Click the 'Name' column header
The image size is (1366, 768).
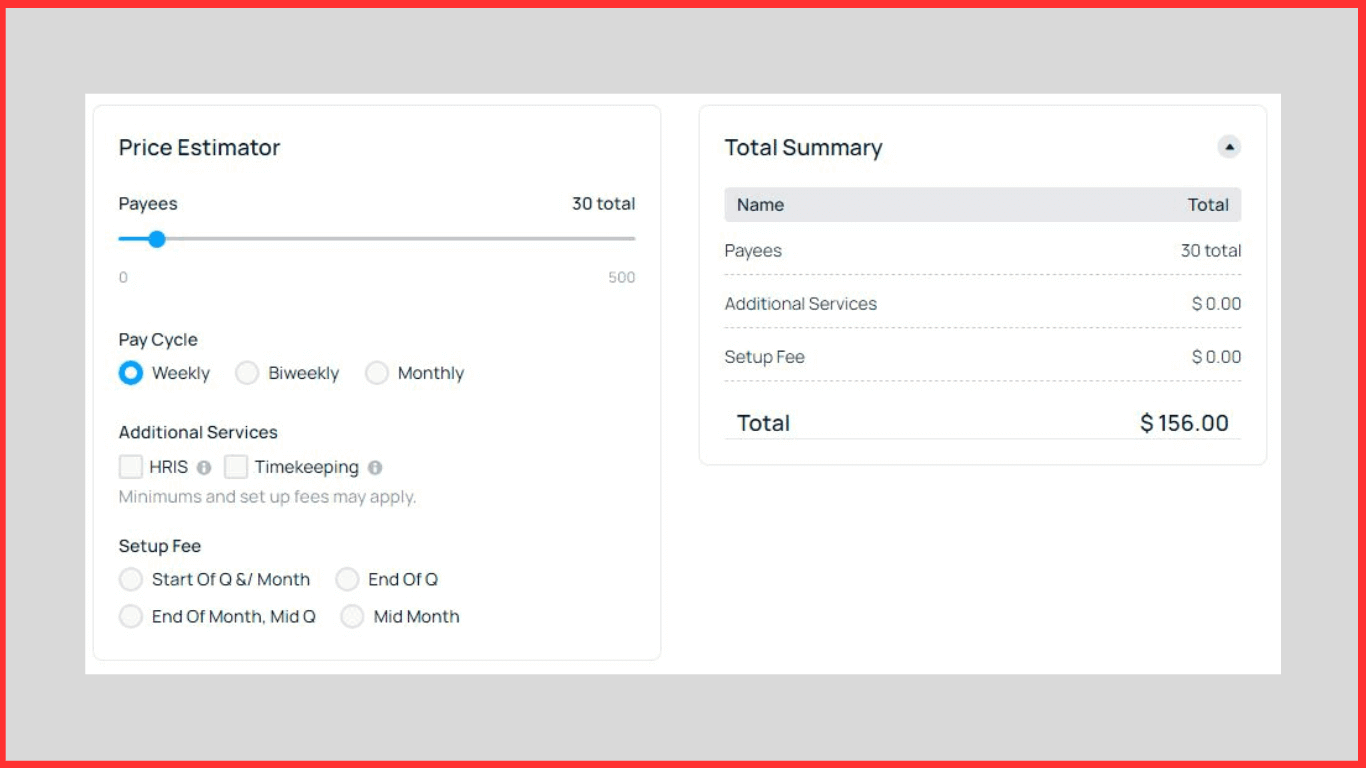click(x=760, y=205)
